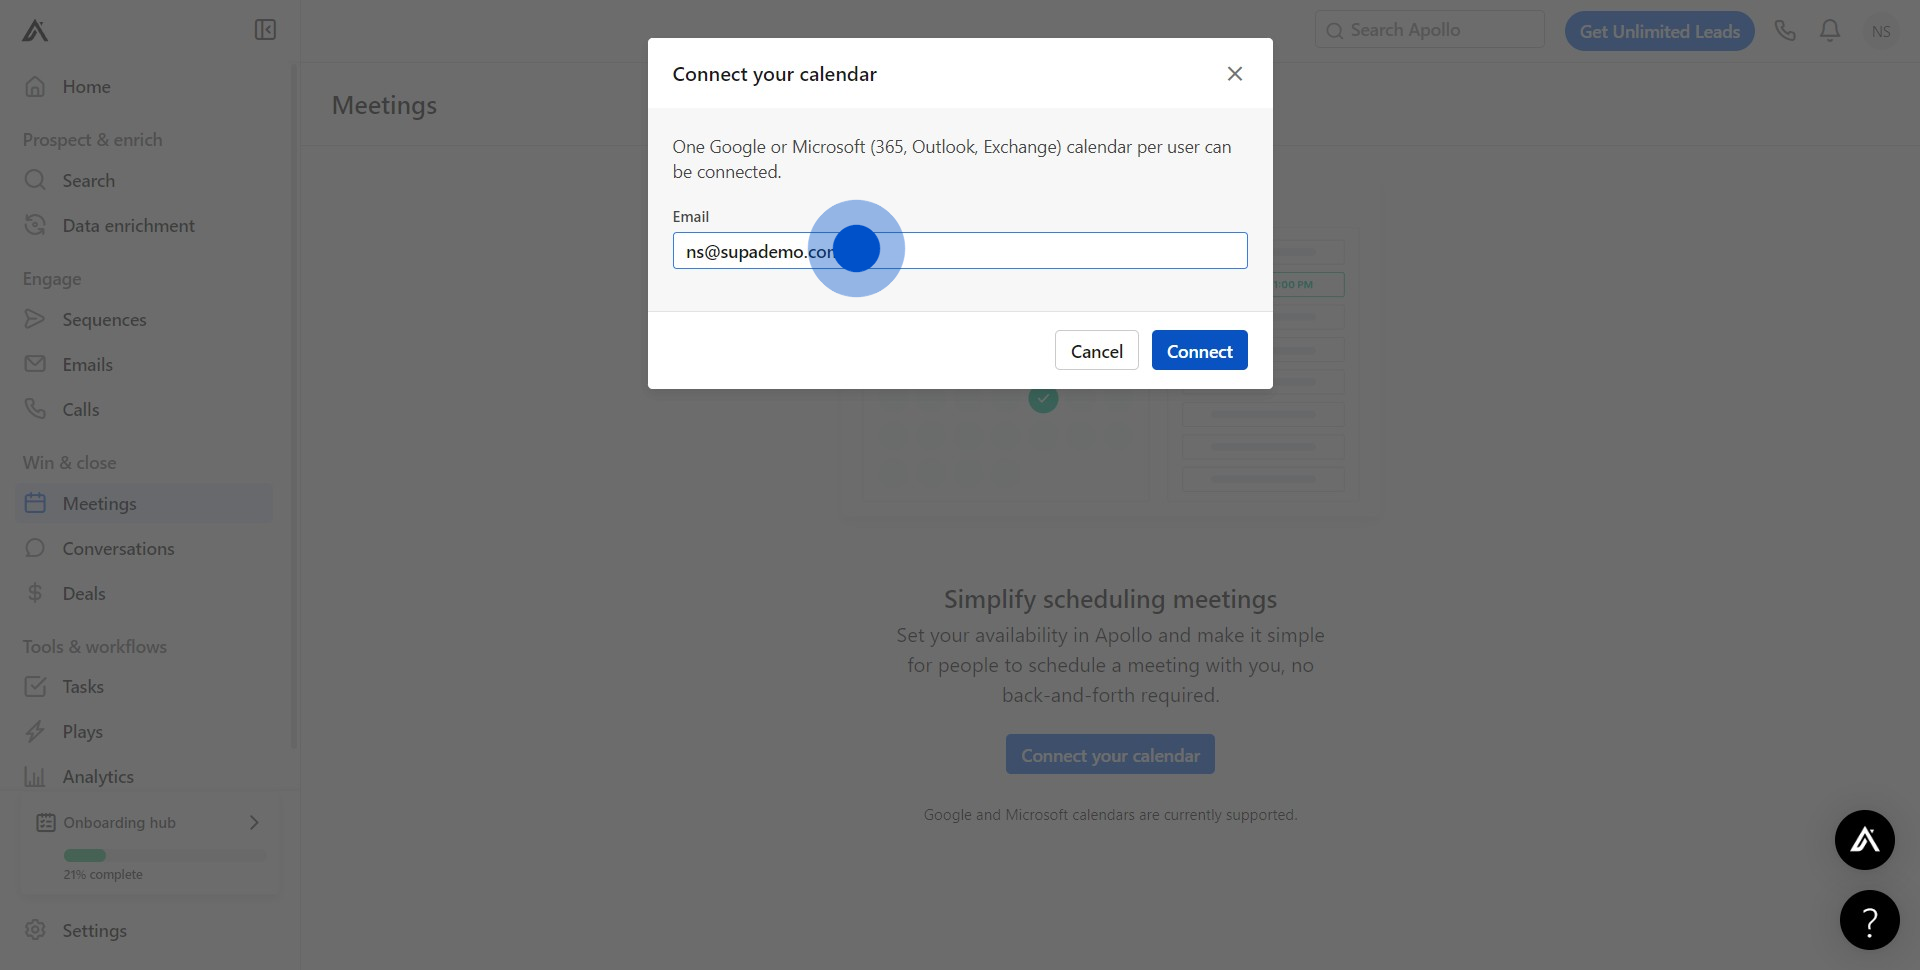Open the help question mark button
This screenshot has width=1920, height=970.
(x=1869, y=920)
